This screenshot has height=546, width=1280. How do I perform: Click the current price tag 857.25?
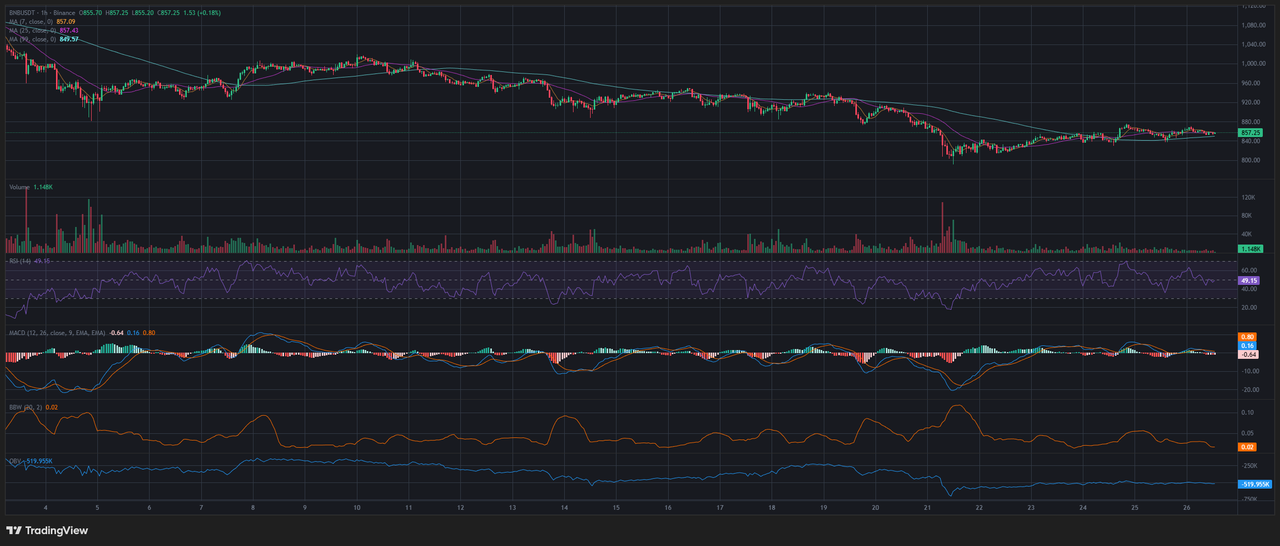click(1250, 132)
